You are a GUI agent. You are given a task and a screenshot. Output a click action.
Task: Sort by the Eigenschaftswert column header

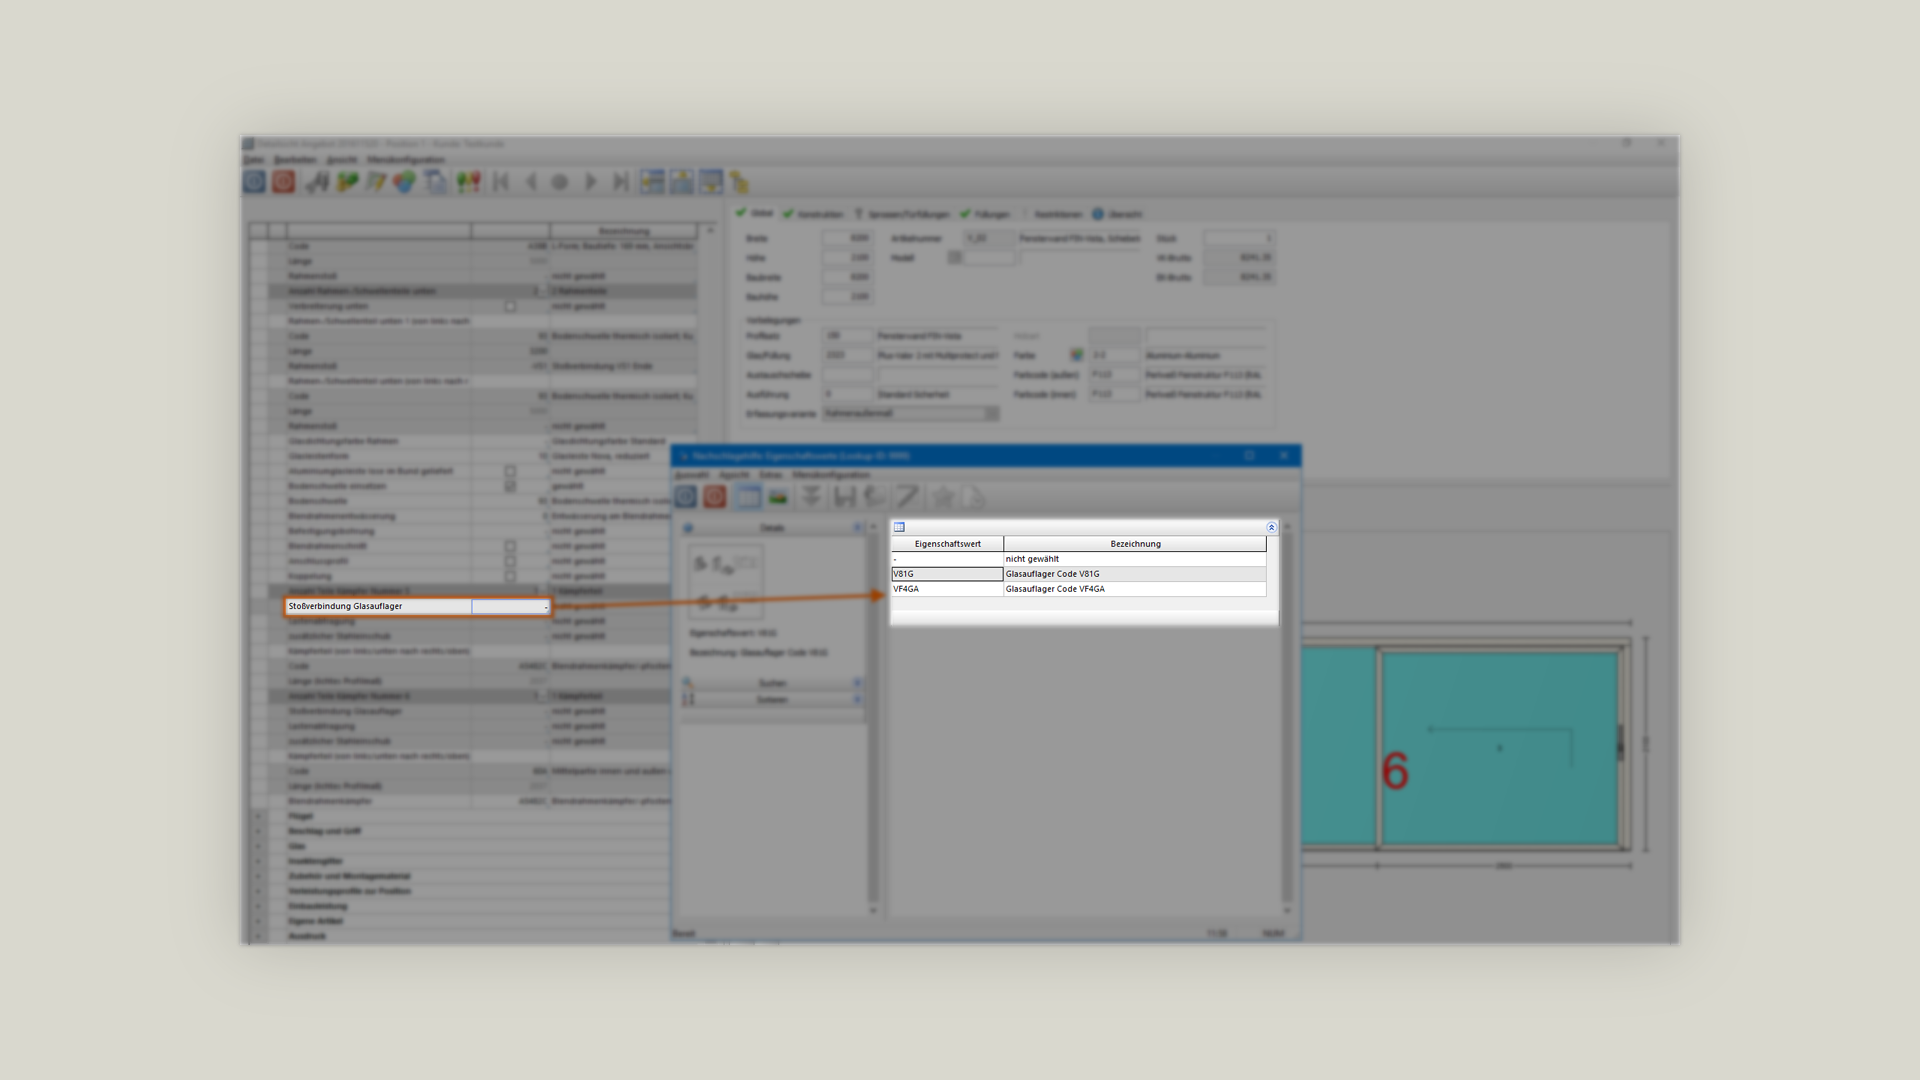pos(947,544)
